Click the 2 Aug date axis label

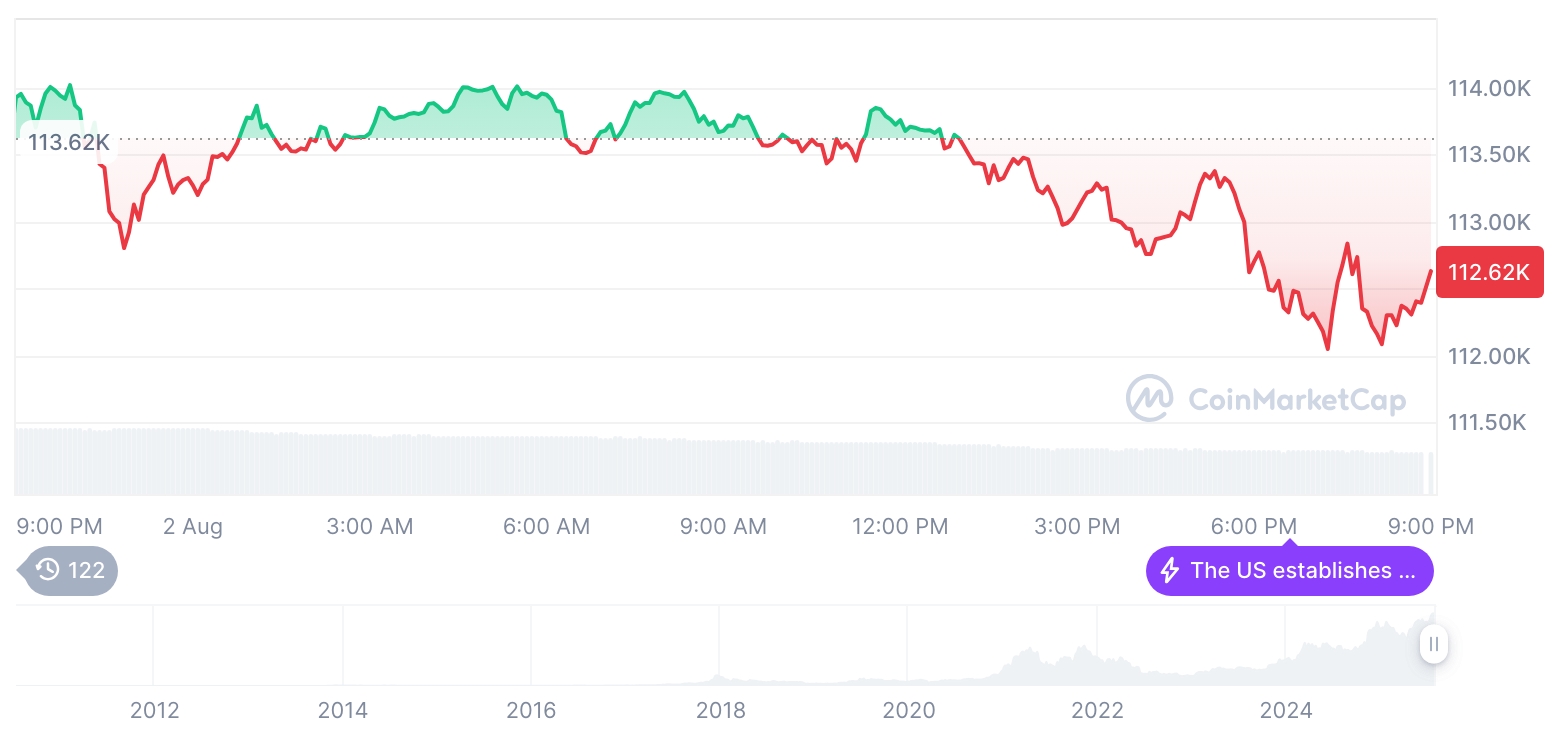pos(193,526)
